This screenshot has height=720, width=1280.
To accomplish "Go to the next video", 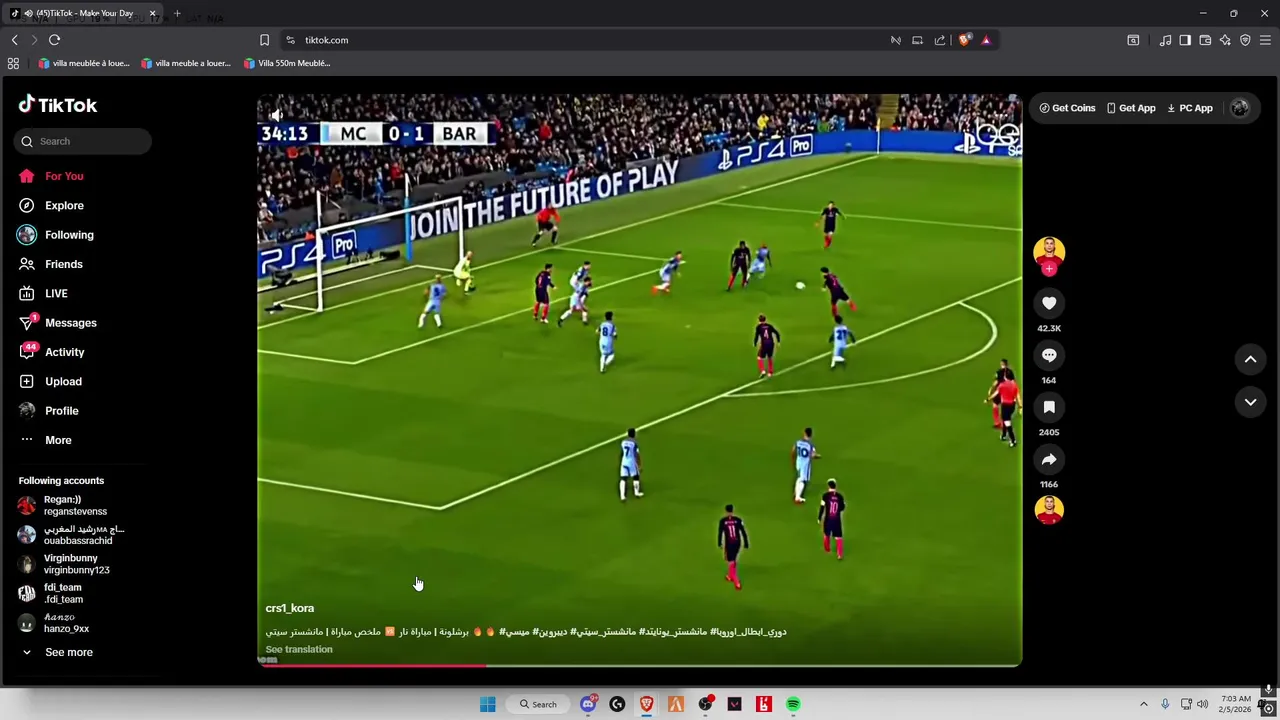I will coord(1250,402).
